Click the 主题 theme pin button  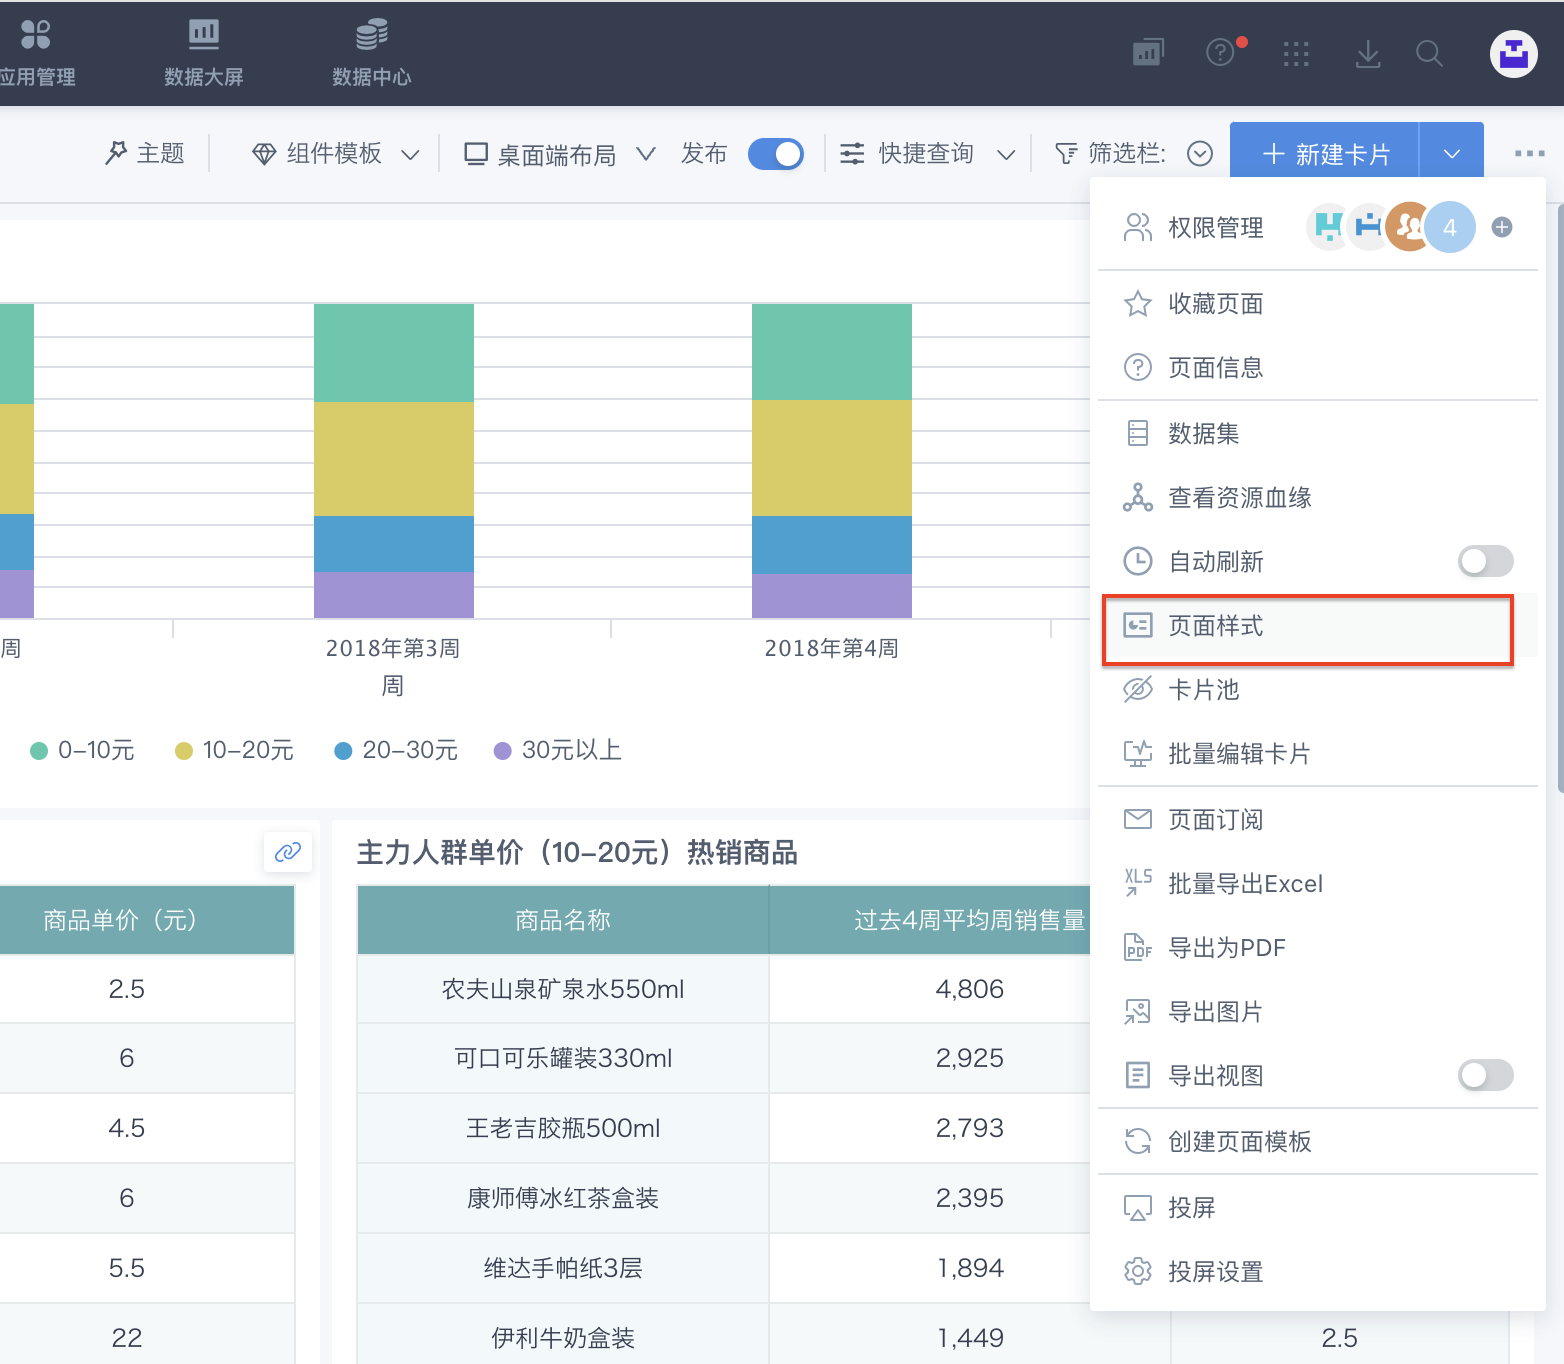point(145,153)
